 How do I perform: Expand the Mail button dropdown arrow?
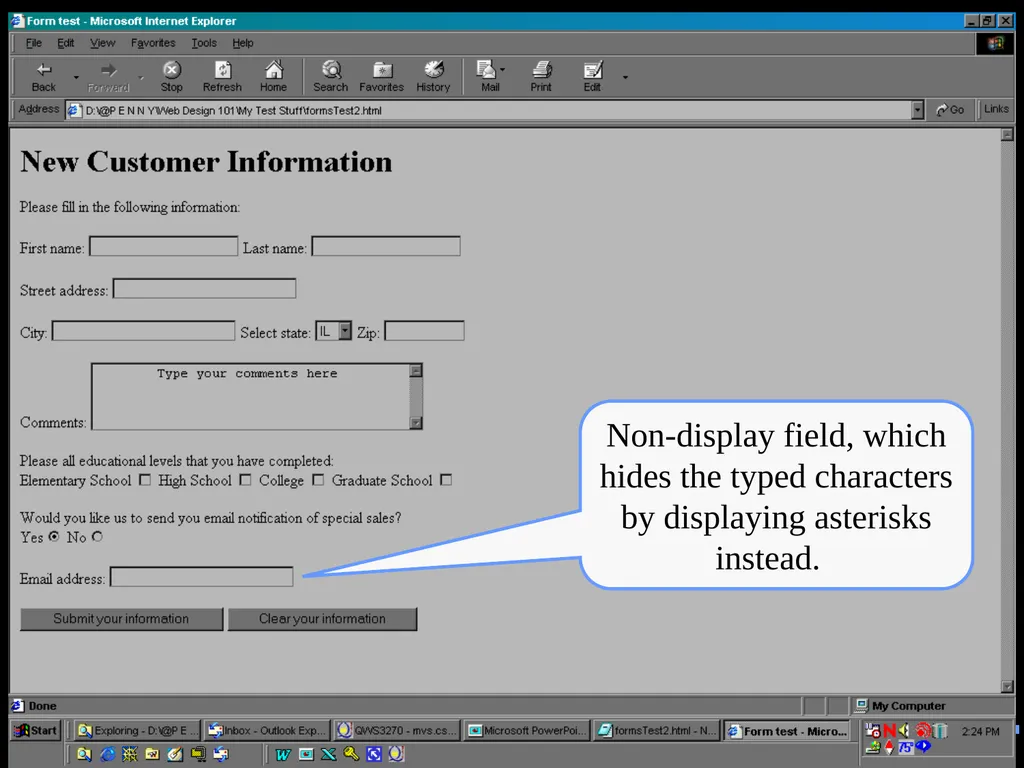tap(502, 69)
